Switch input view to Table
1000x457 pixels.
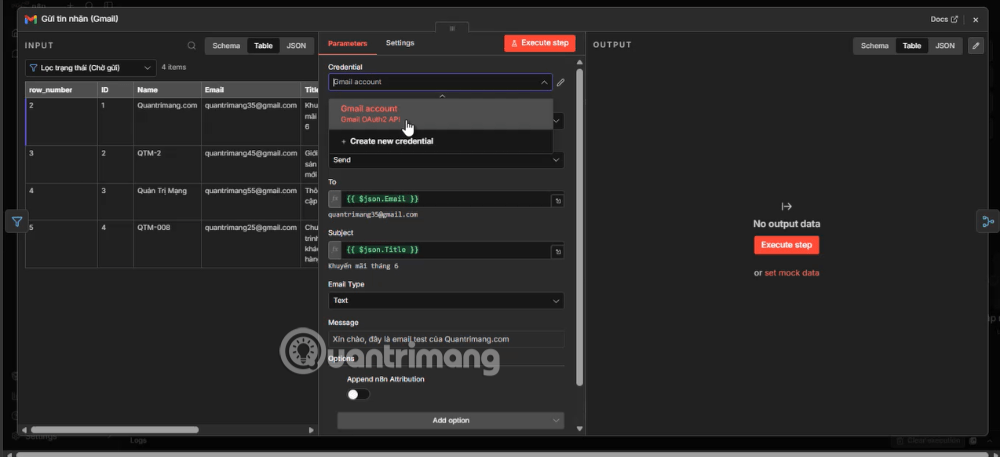(x=263, y=46)
